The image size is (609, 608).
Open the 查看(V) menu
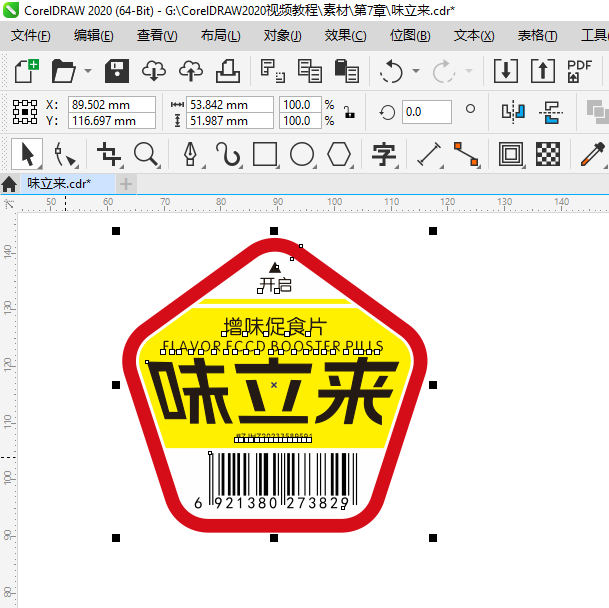click(157, 36)
